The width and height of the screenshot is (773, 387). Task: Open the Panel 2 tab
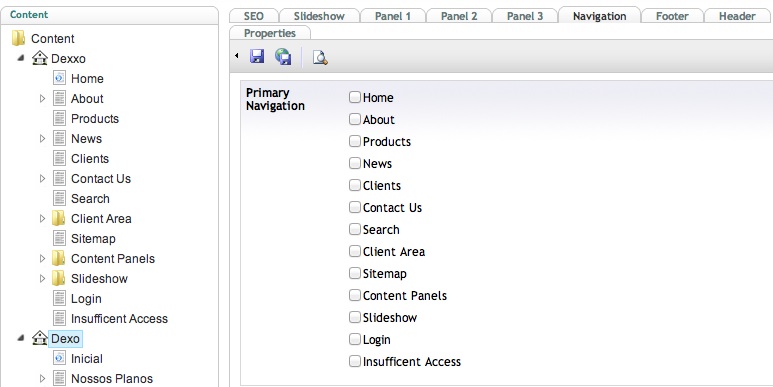tap(459, 16)
